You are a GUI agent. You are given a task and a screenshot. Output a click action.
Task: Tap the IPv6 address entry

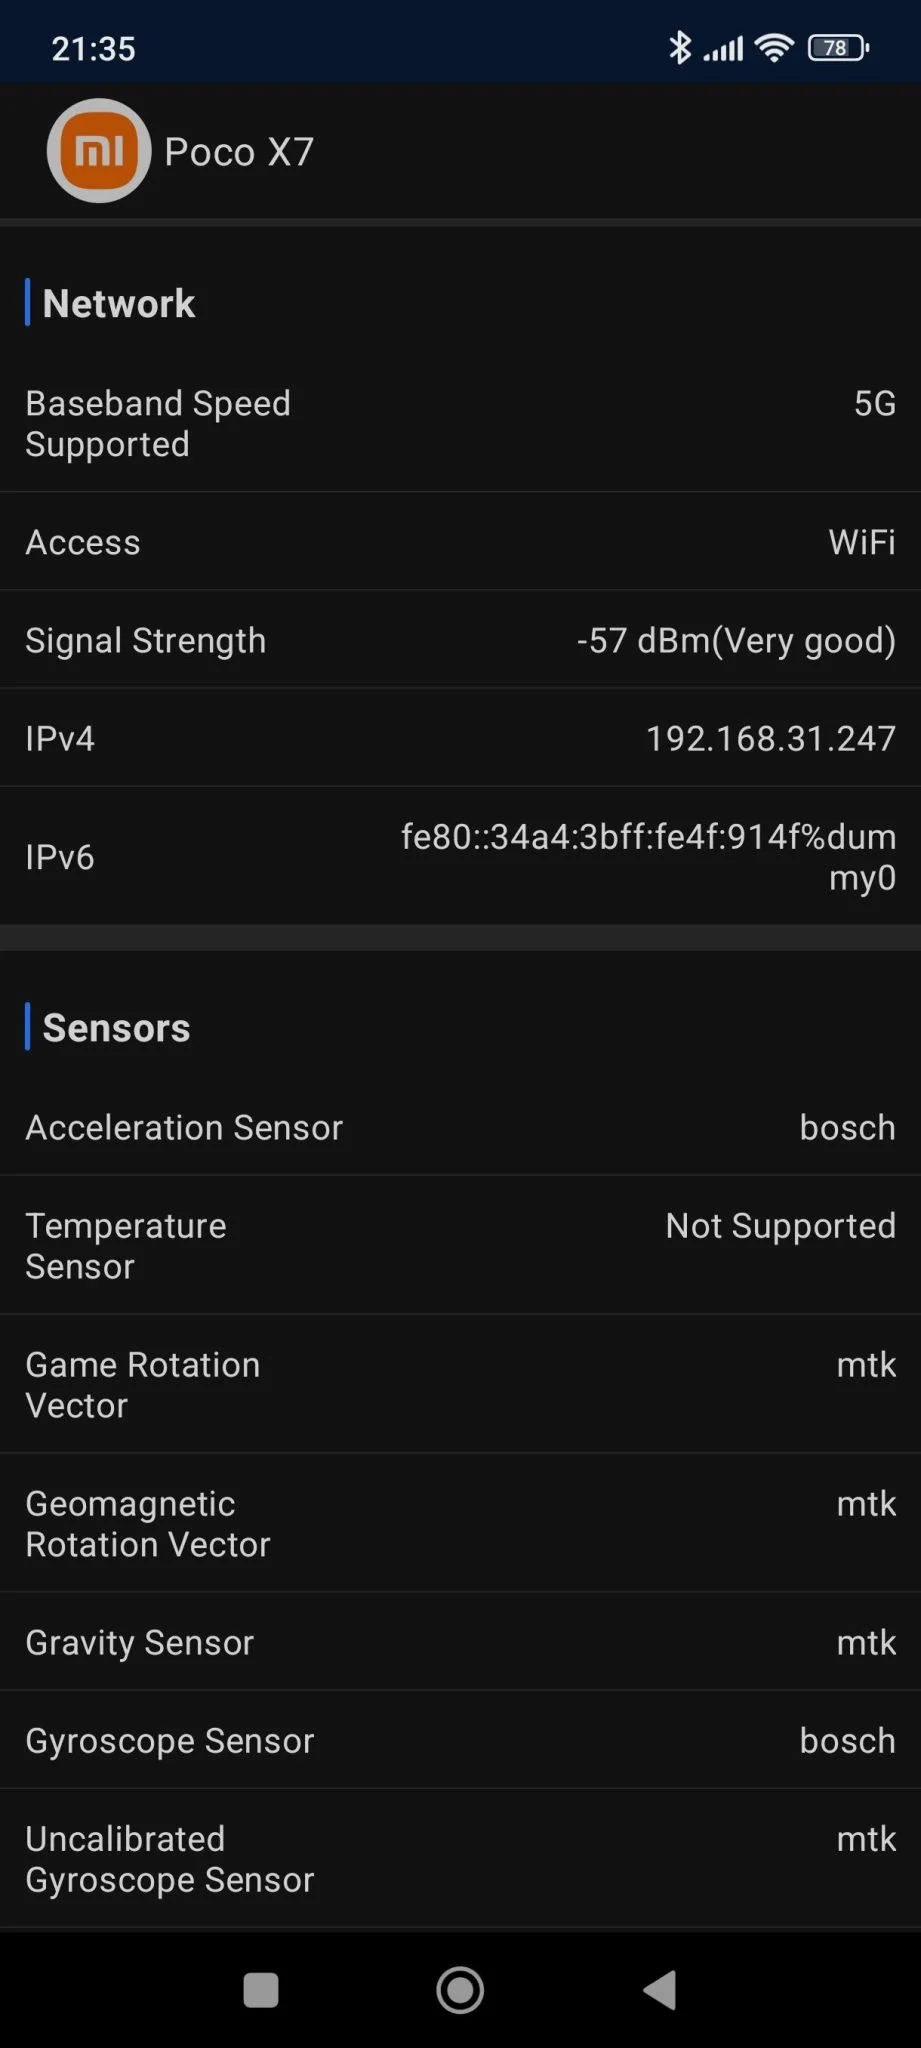pyautogui.click(x=648, y=856)
